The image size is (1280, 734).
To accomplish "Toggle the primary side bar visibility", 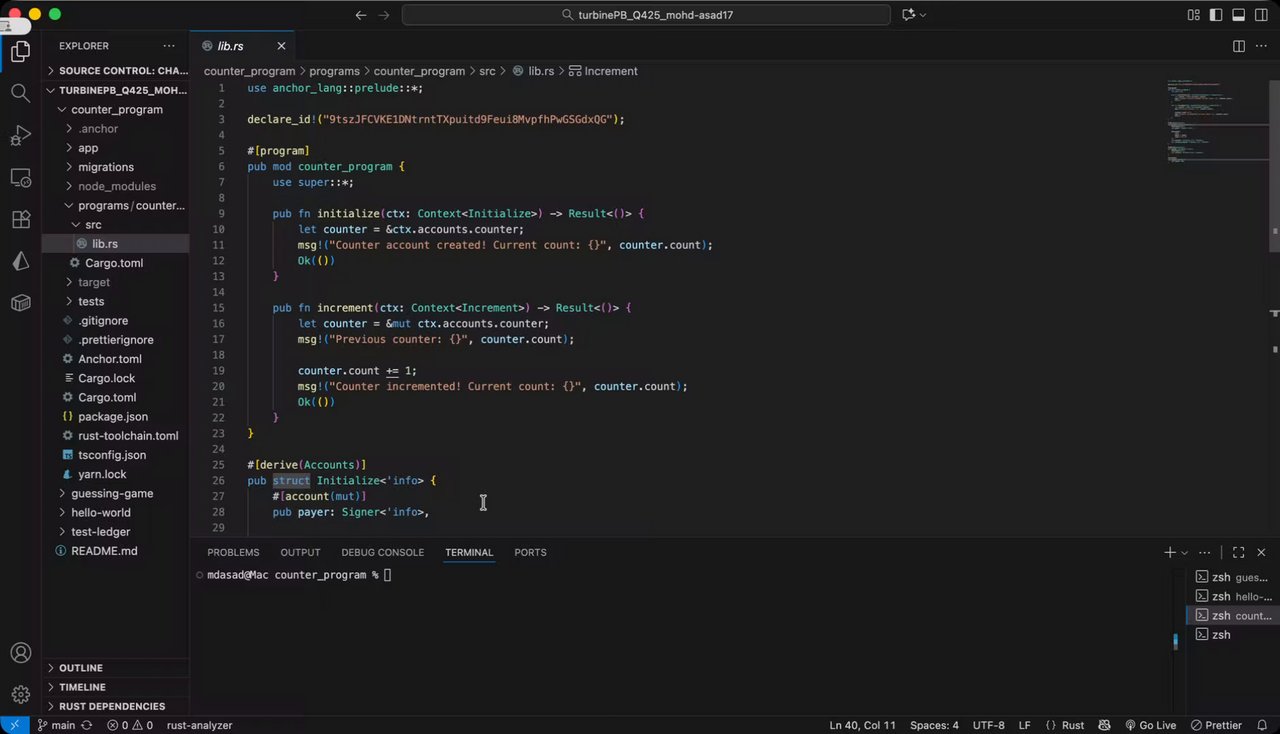I will [1216, 15].
